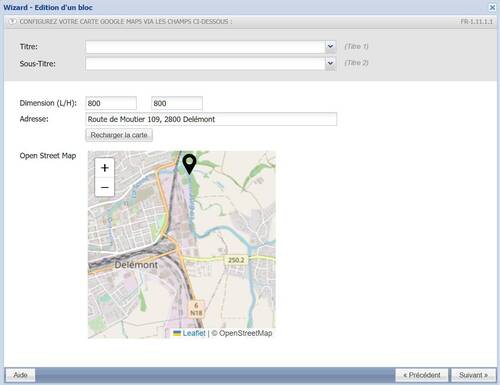Collapse the configuration header using the round arrow icon
The height and width of the screenshot is (385, 500).
[x=12, y=22]
